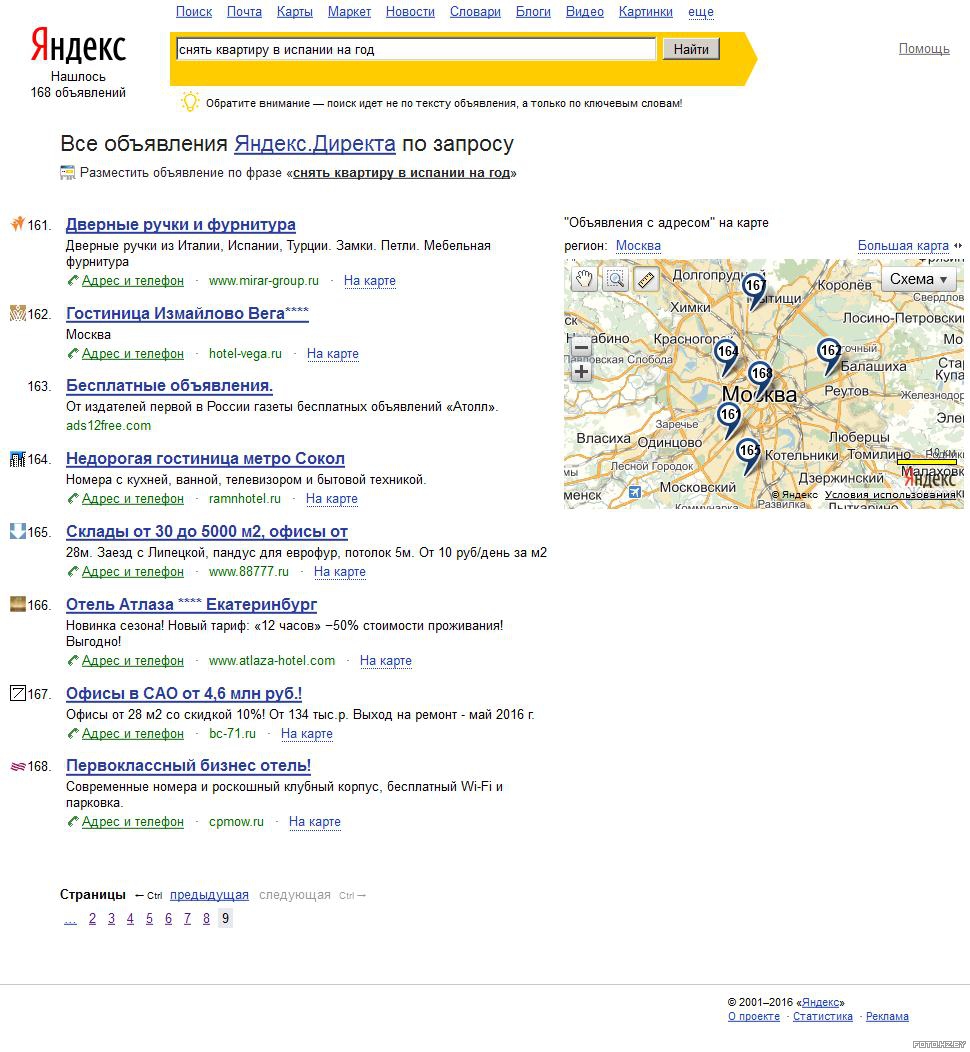
Task: Show hotel-vega.ru ad На карте
Action: click(x=333, y=354)
